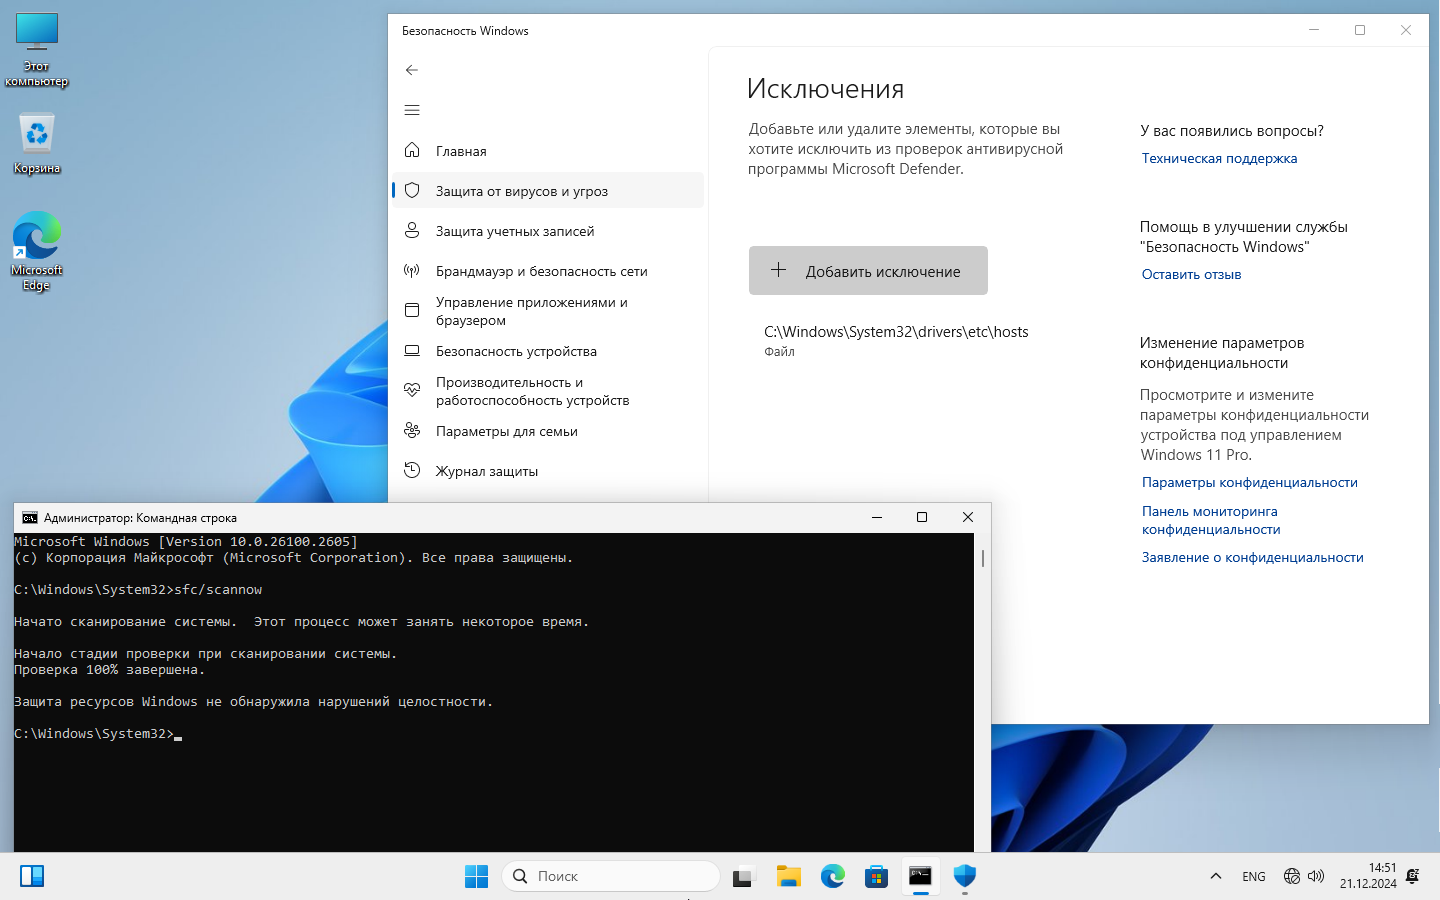Click the taskbar Поиск search box
1440x900 pixels.
pyautogui.click(x=611, y=876)
